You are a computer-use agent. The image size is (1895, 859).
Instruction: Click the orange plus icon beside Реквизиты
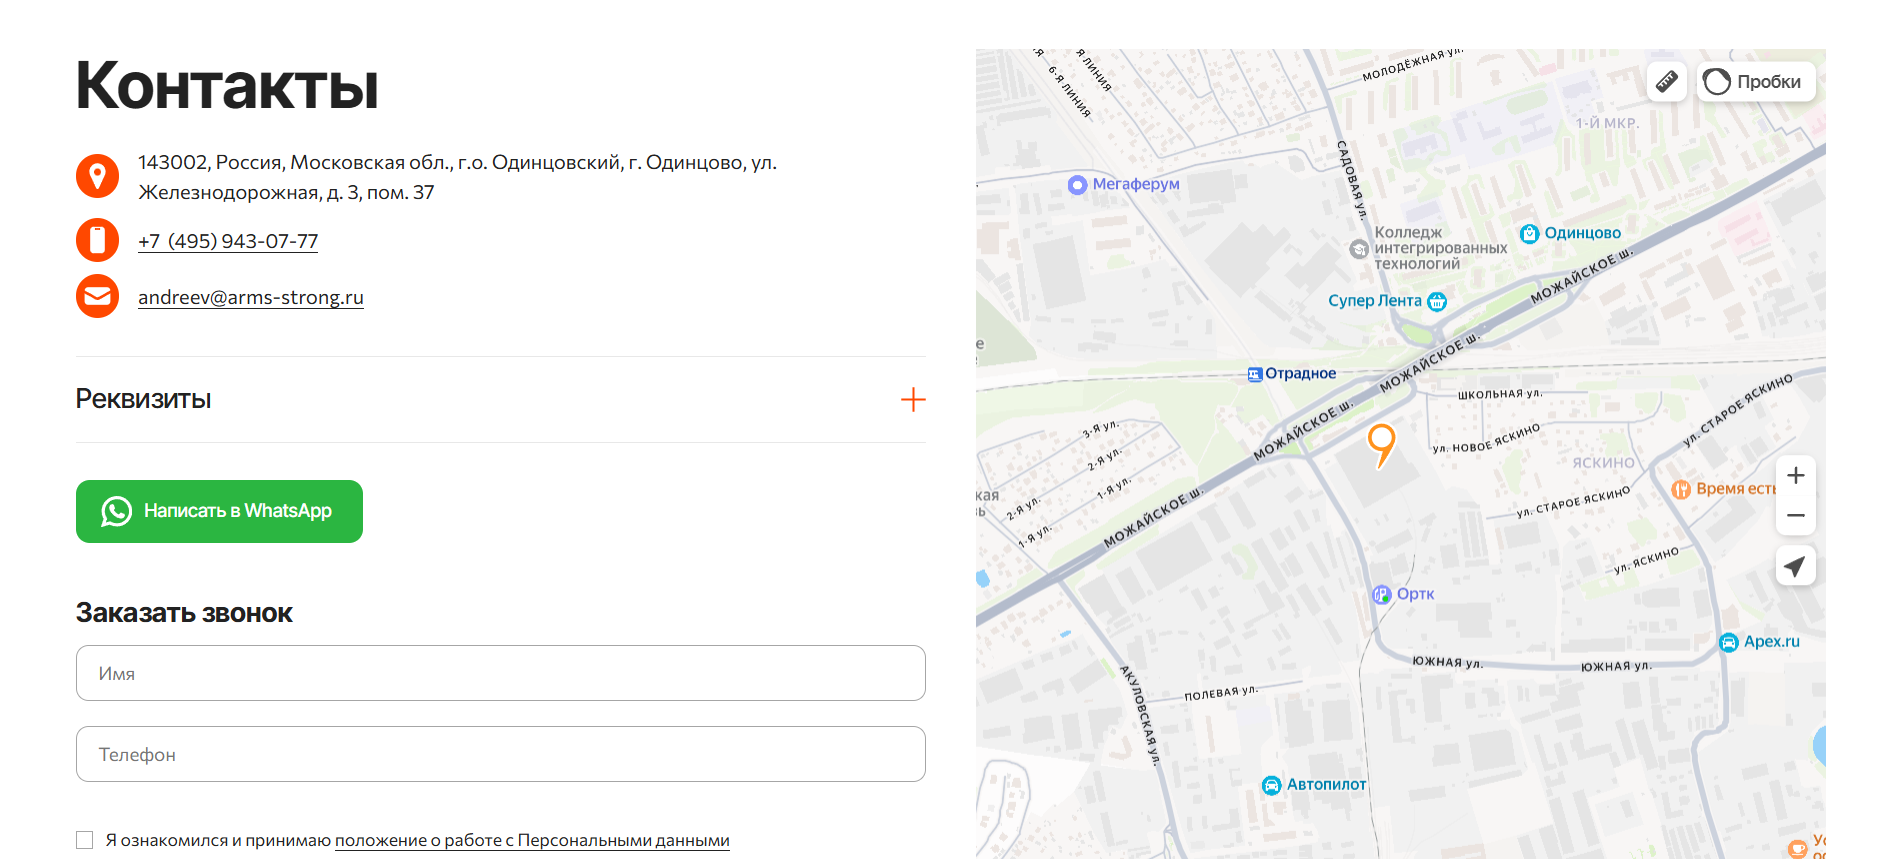(x=912, y=400)
